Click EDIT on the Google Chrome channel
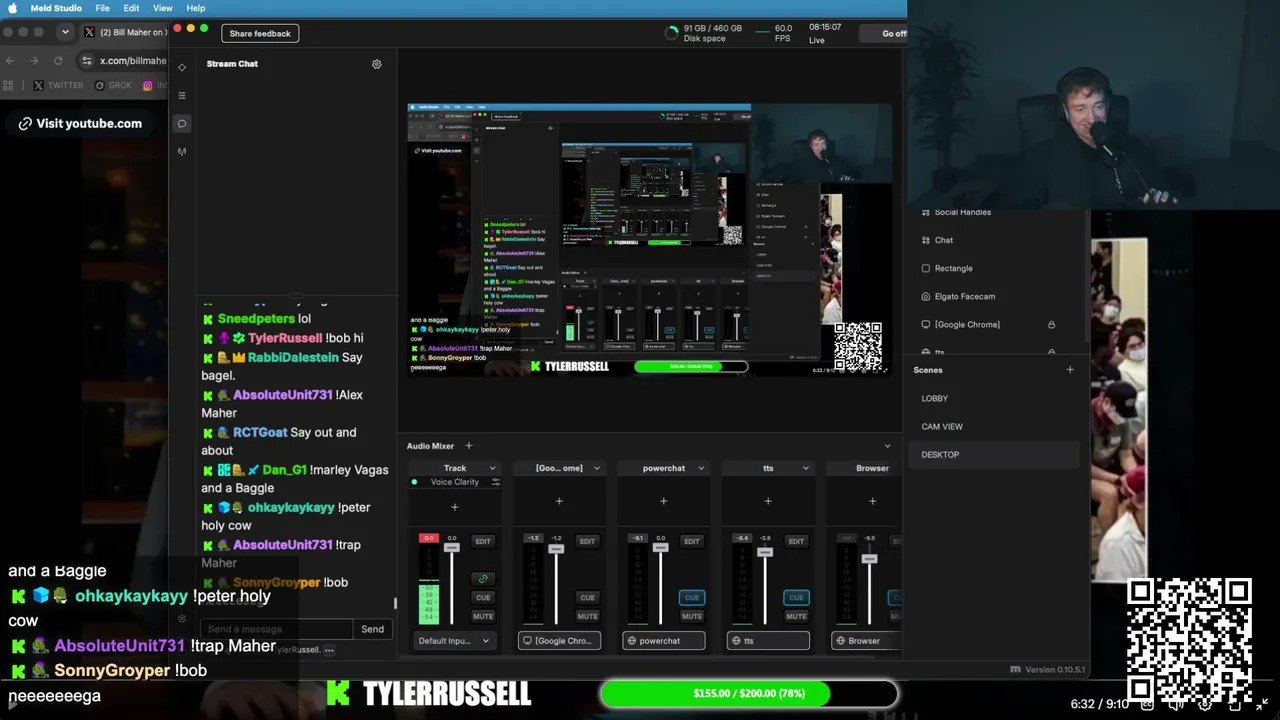 coord(587,541)
